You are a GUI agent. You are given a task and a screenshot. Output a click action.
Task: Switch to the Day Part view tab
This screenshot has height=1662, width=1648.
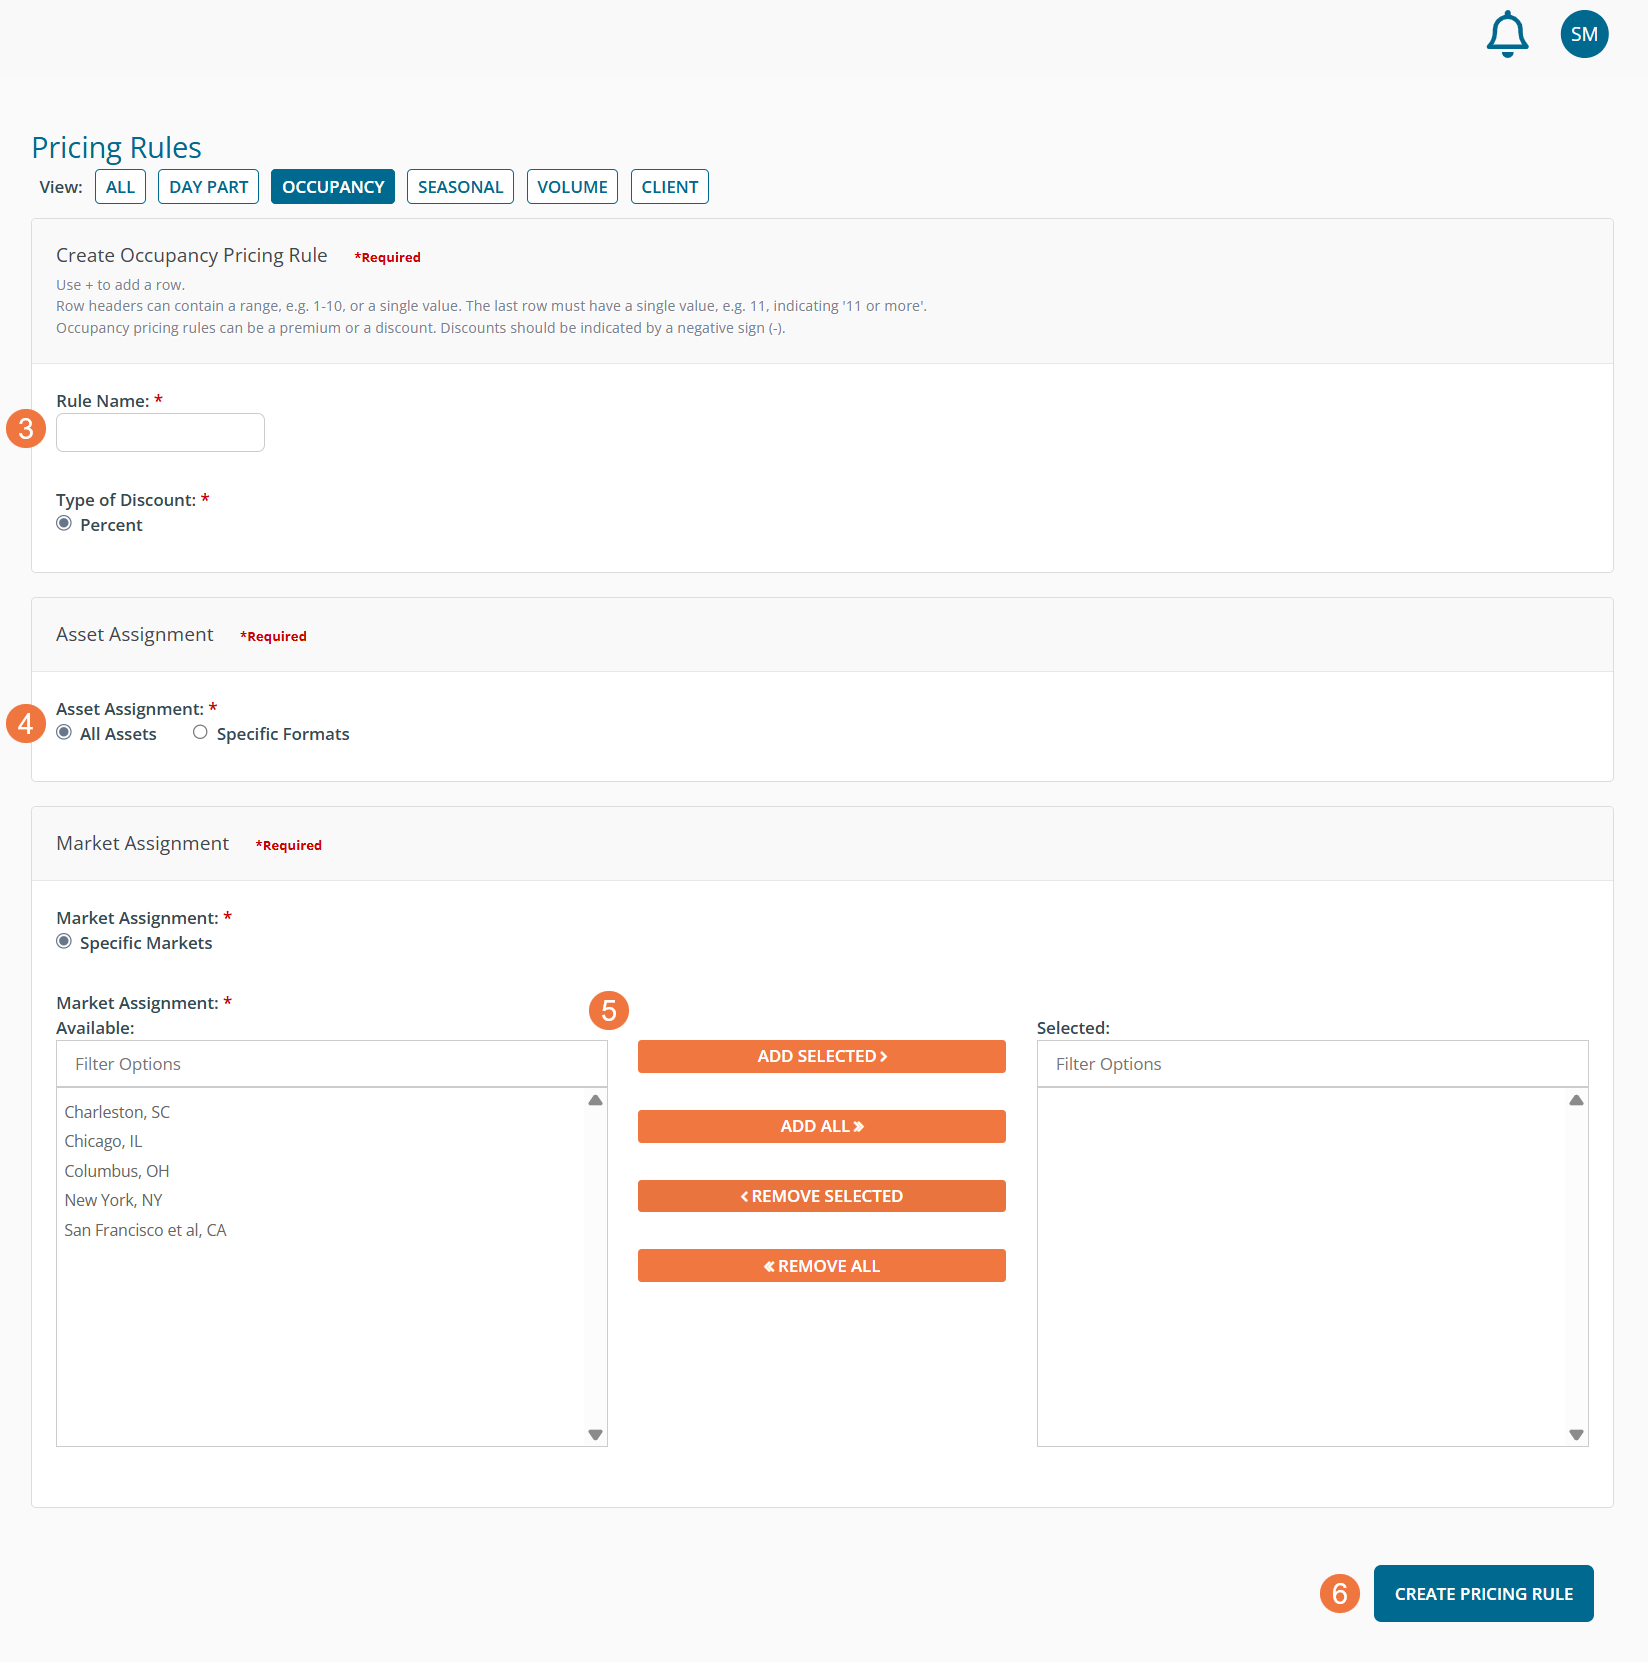click(208, 187)
